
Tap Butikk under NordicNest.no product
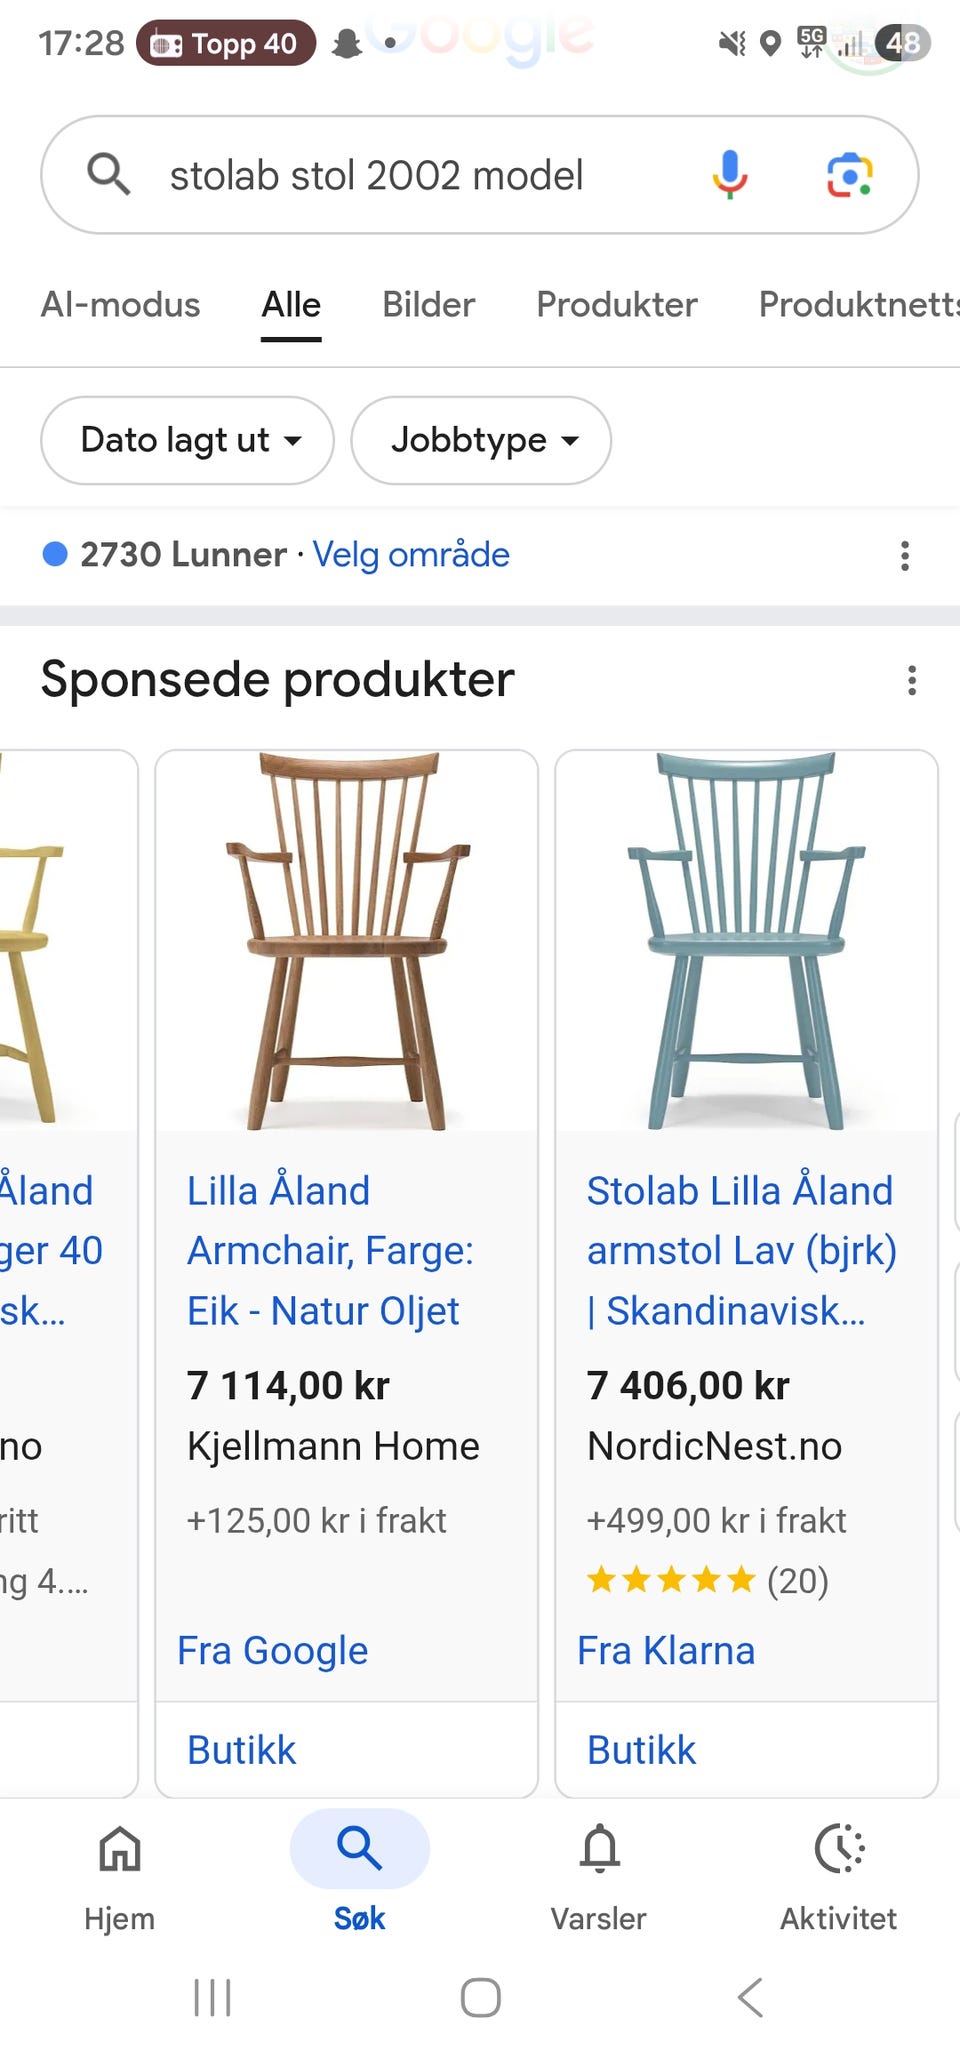coord(641,1750)
